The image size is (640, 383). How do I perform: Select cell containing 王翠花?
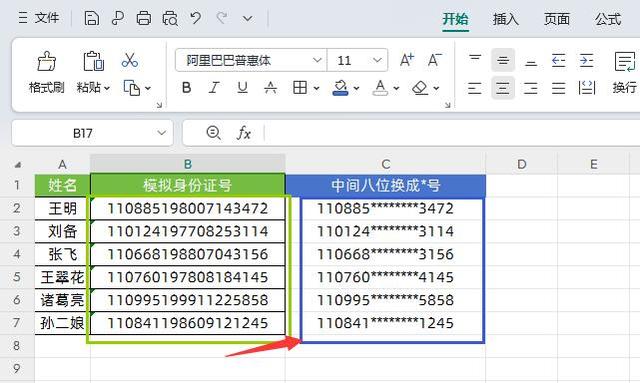(62, 277)
